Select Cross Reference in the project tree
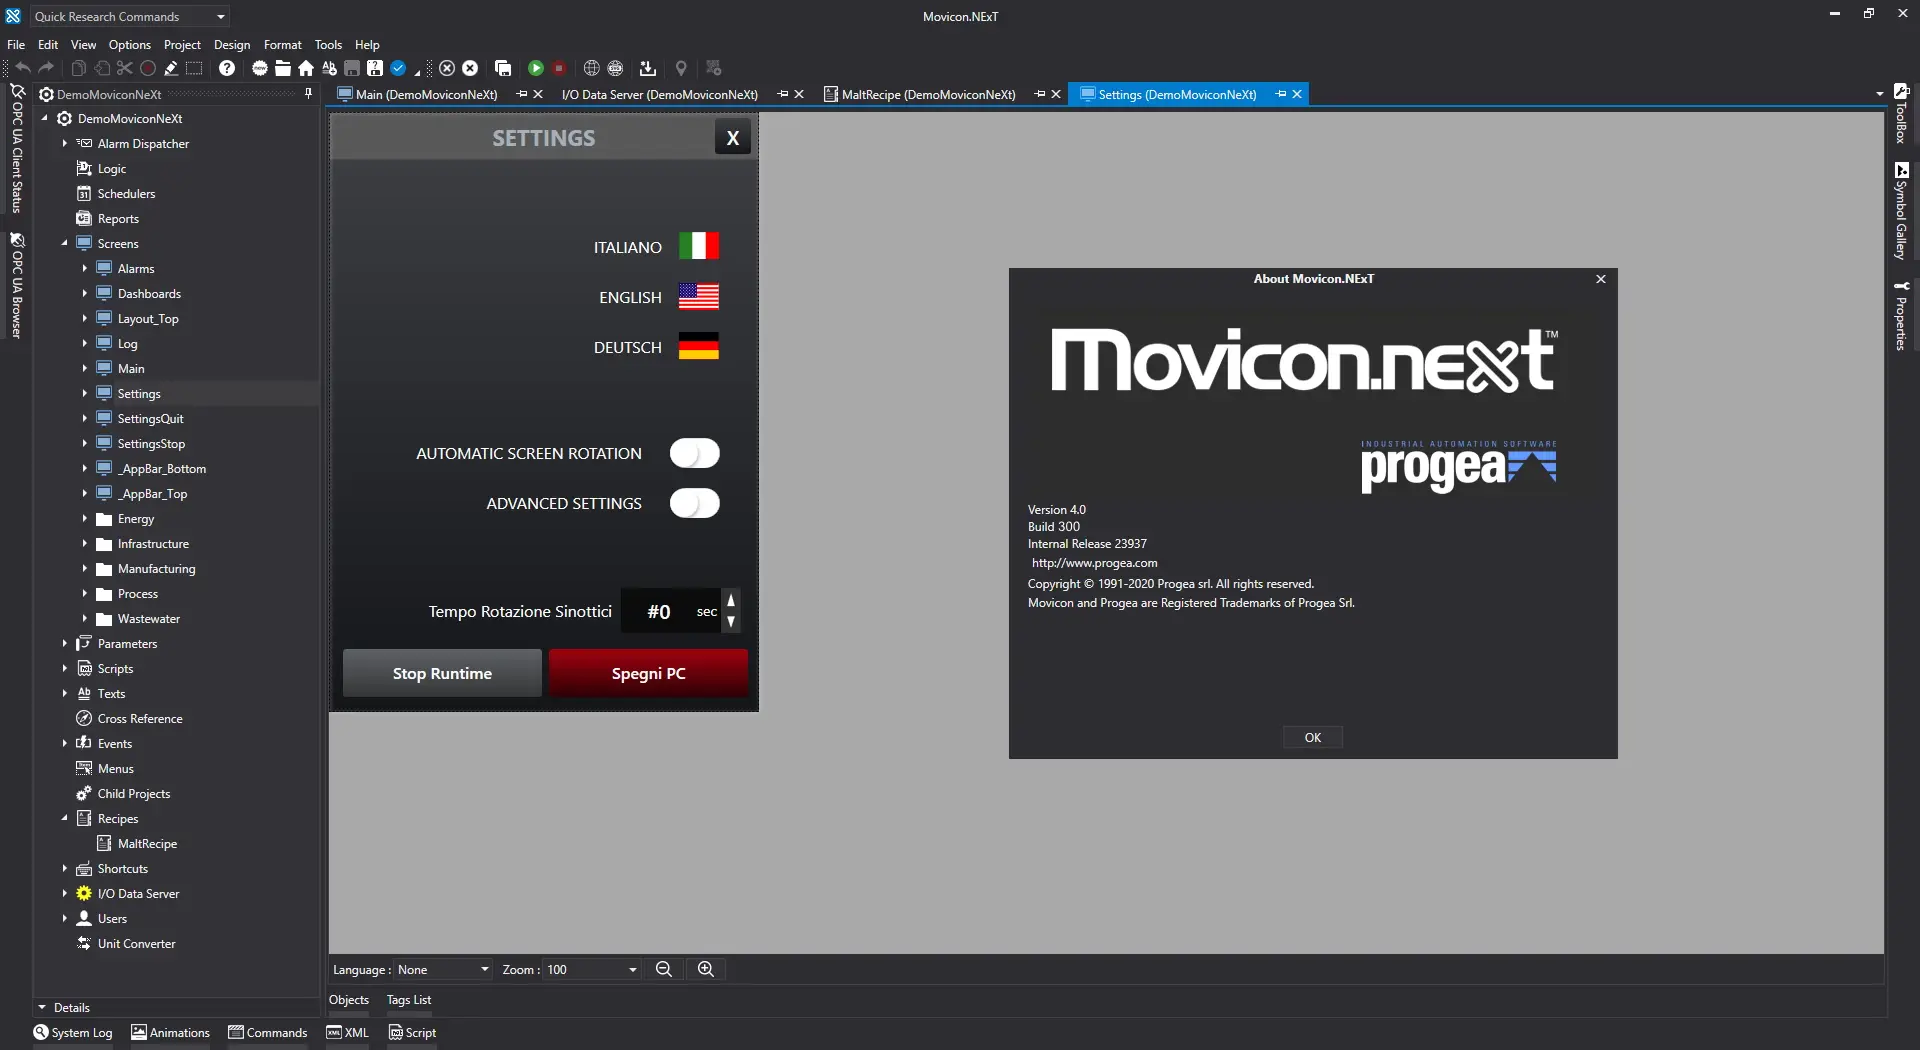 click(x=140, y=718)
